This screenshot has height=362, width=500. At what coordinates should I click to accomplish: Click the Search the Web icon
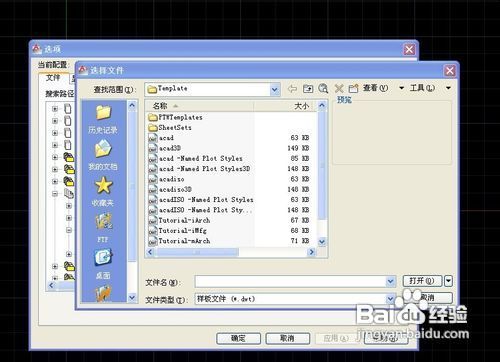323,89
